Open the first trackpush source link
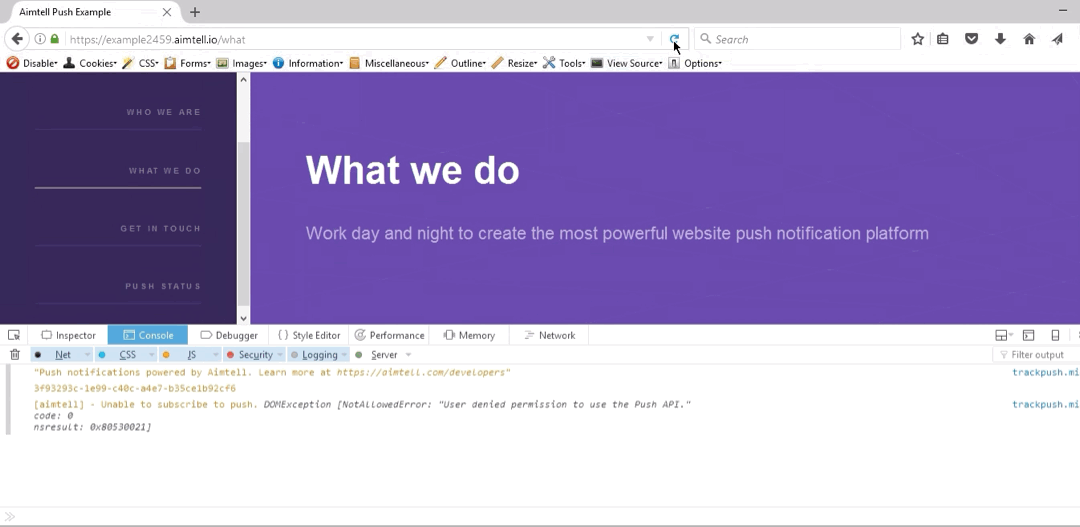The height and width of the screenshot is (527, 1080). pos(1045,372)
